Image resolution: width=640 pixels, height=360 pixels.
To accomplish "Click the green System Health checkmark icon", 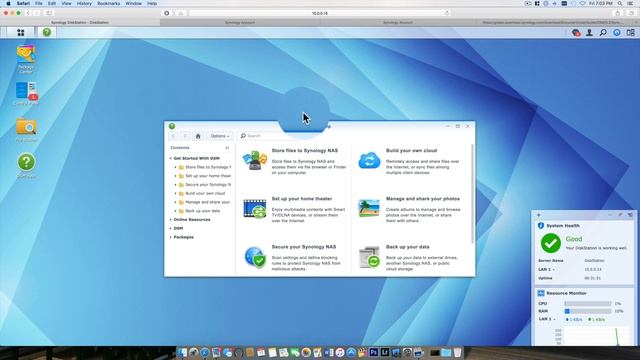I will 551,243.
